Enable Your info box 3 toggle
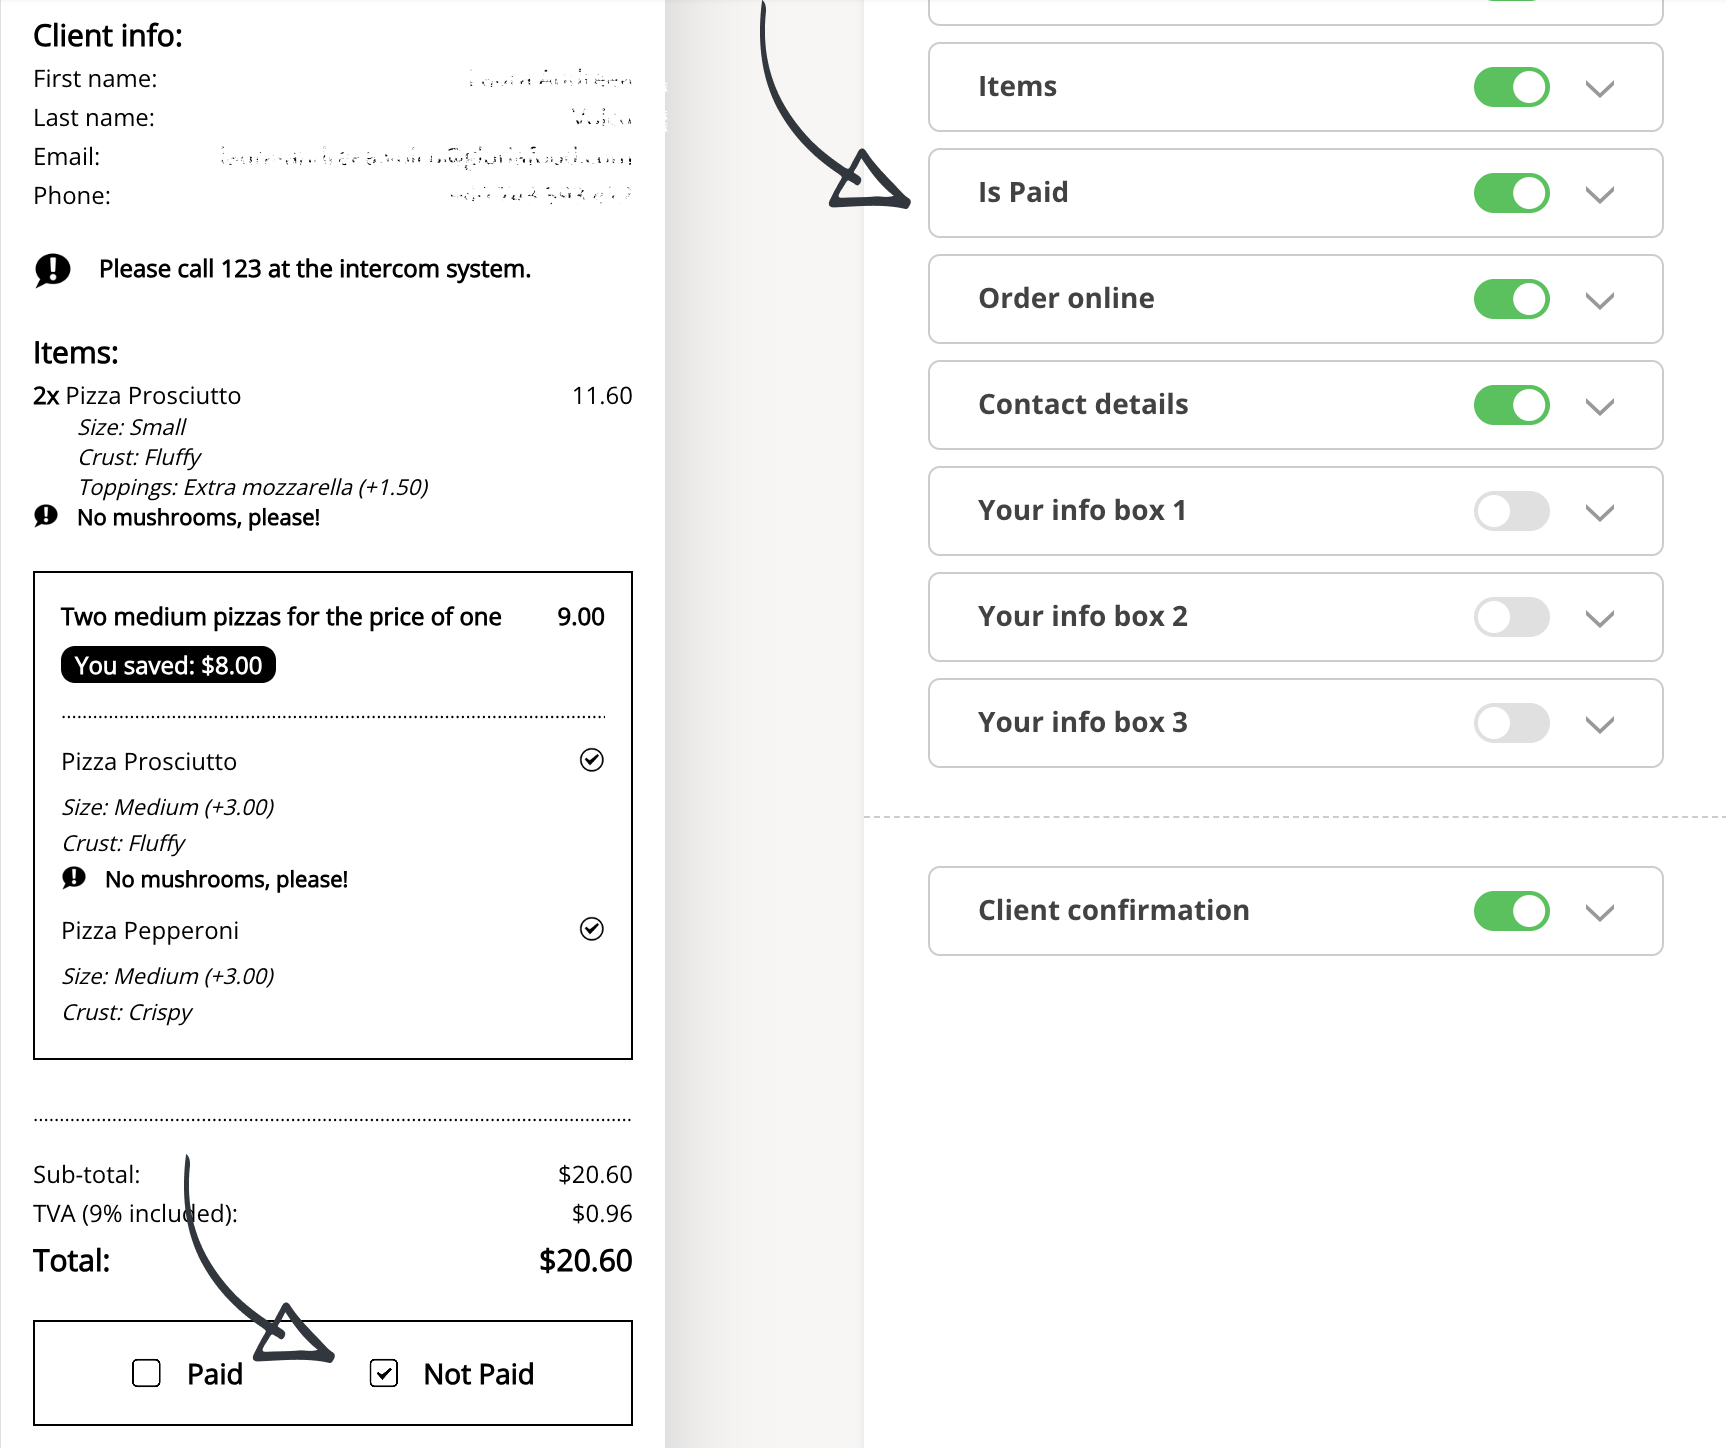 [x=1511, y=723]
